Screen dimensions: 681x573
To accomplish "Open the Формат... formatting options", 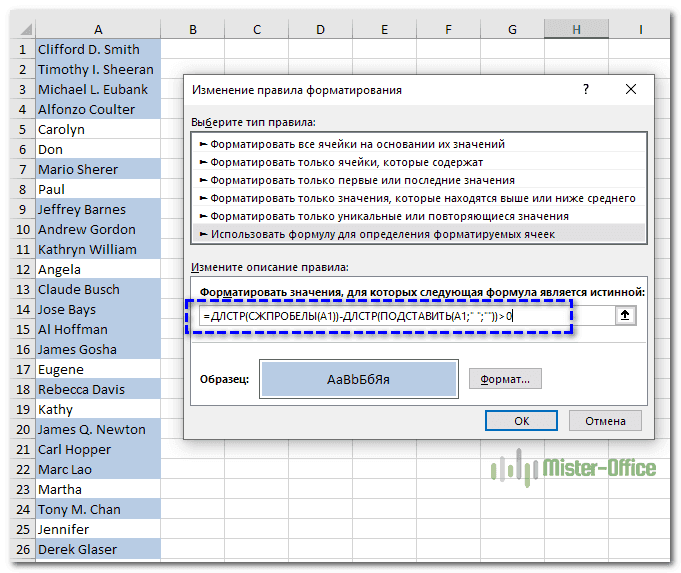I will pyautogui.click(x=505, y=379).
